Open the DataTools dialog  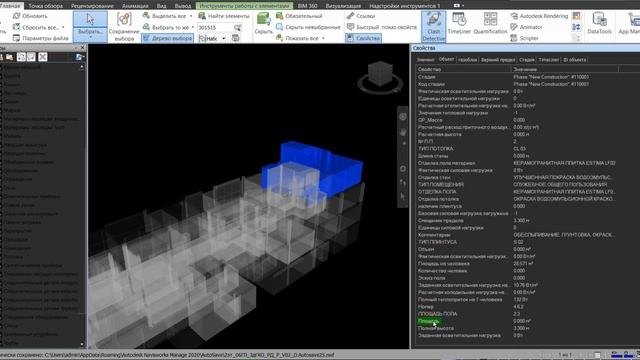click(599, 23)
